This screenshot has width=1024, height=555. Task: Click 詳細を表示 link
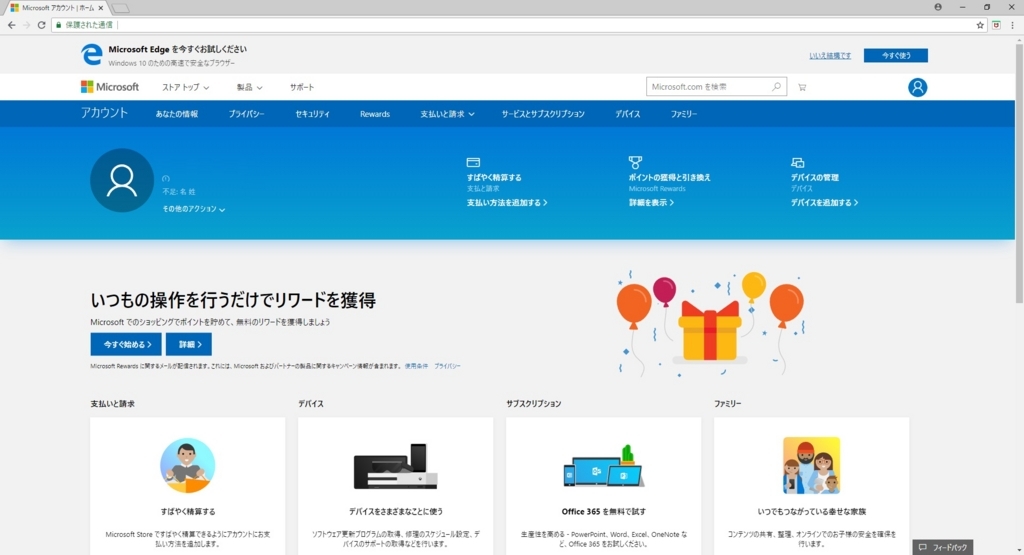[651, 203]
